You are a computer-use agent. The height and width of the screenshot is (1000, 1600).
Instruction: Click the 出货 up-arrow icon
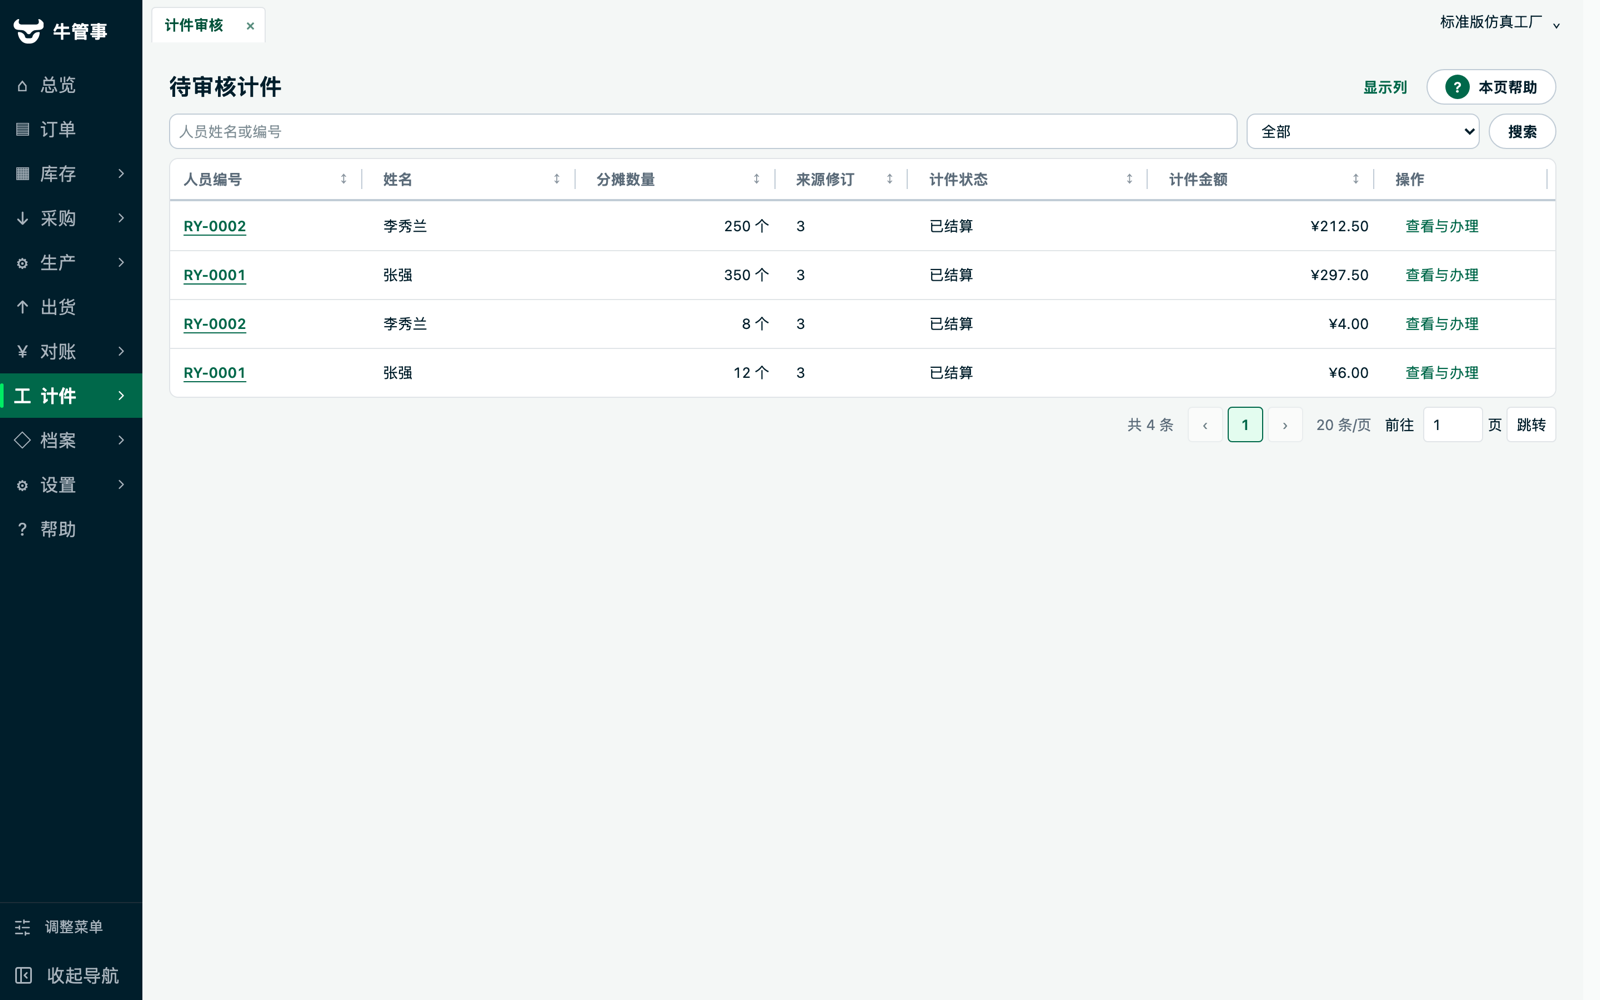[22, 307]
